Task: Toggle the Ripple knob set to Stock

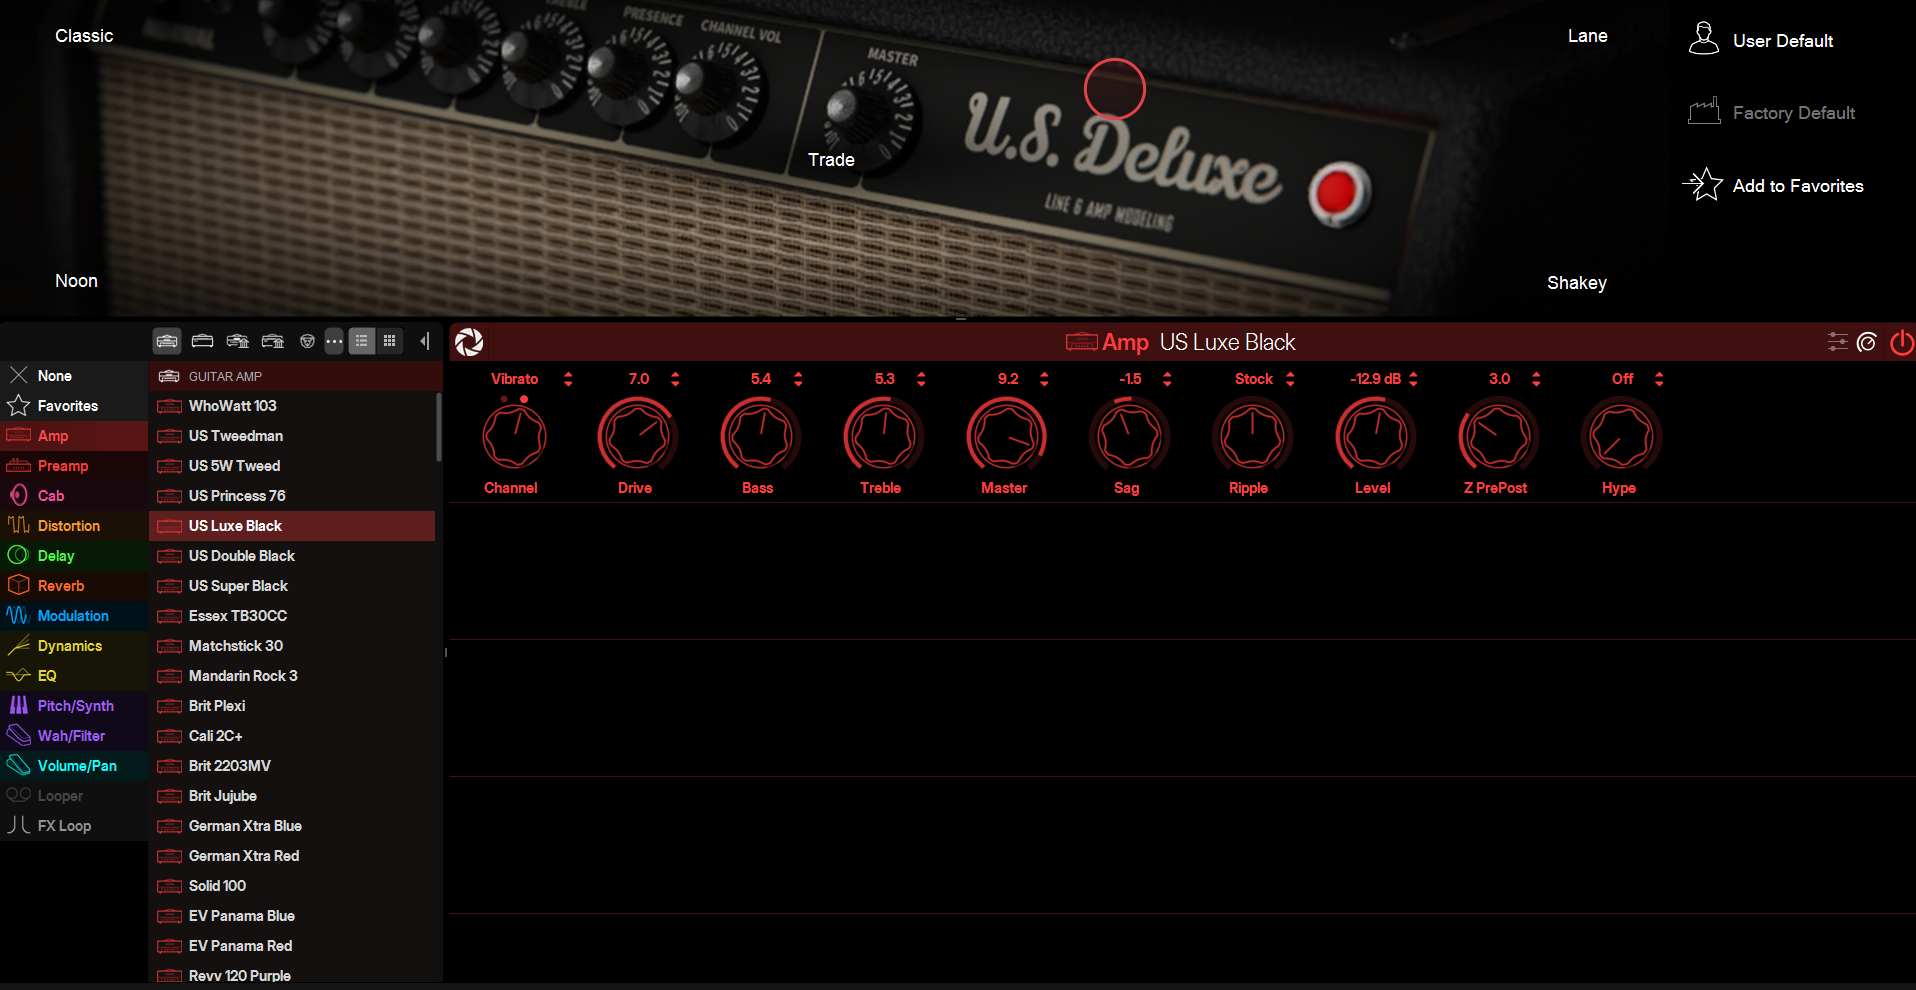Action: click(1252, 436)
